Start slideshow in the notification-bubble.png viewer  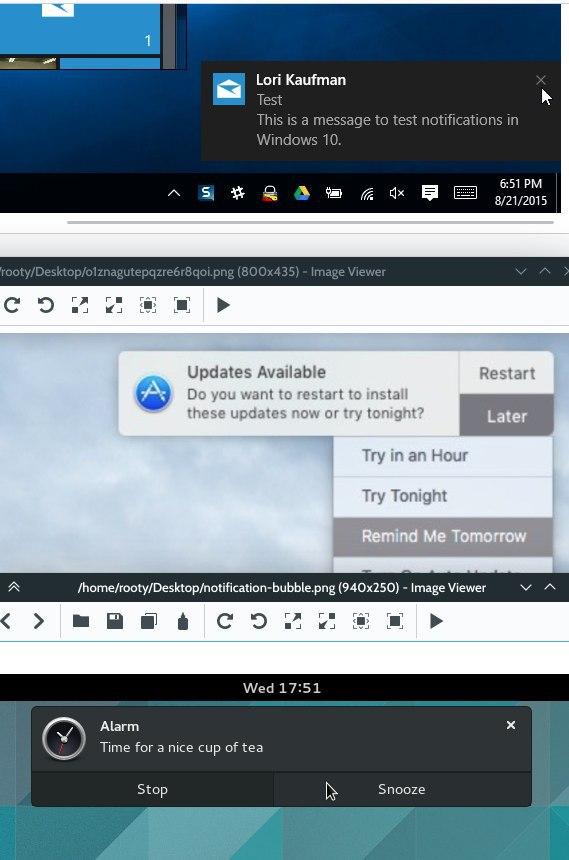pyautogui.click(x=436, y=621)
